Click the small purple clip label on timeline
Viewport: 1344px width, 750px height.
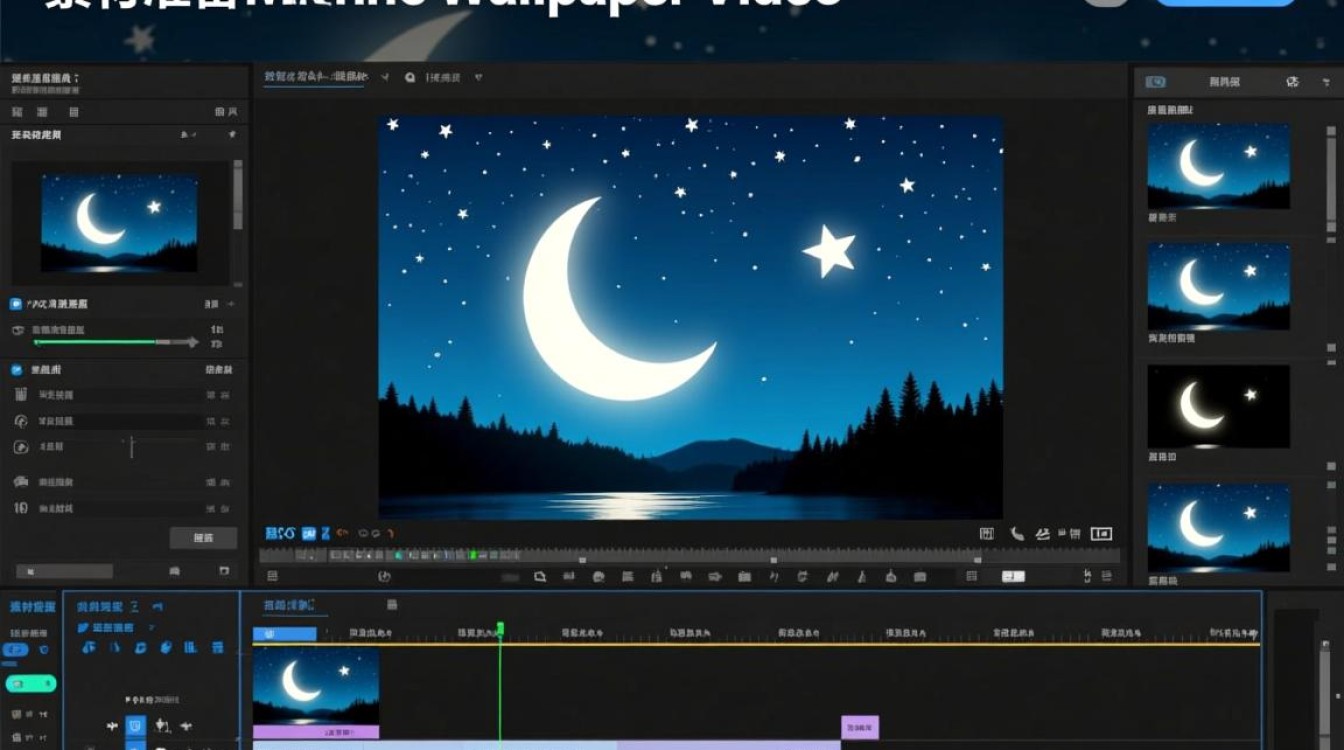[x=860, y=727]
